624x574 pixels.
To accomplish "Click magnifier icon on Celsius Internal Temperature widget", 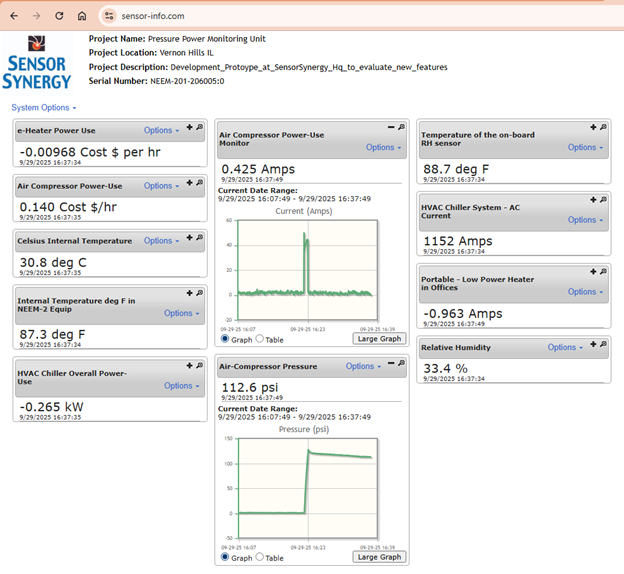I will [x=200, y=238].
